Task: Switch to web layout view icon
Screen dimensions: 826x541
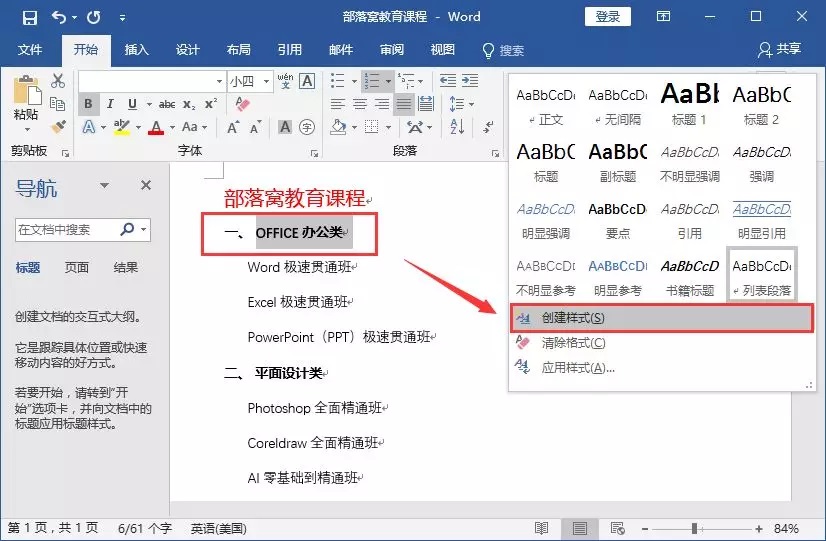Action: click(x=617, y=528)
